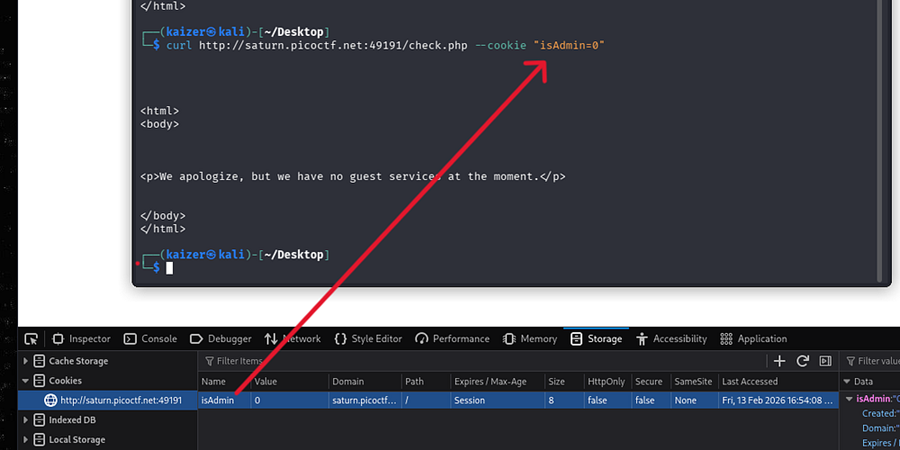Image resolution: width=900 pixels, height=450 pixels.
Task: Toggle the storage details sidebar icon
Action: tap(825, 361)
